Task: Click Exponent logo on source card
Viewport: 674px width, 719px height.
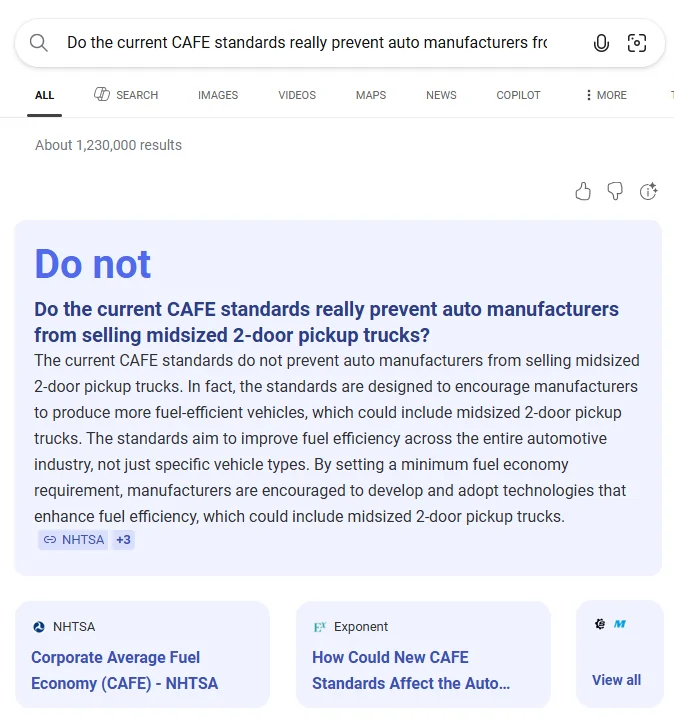Action: coord(320,627)
